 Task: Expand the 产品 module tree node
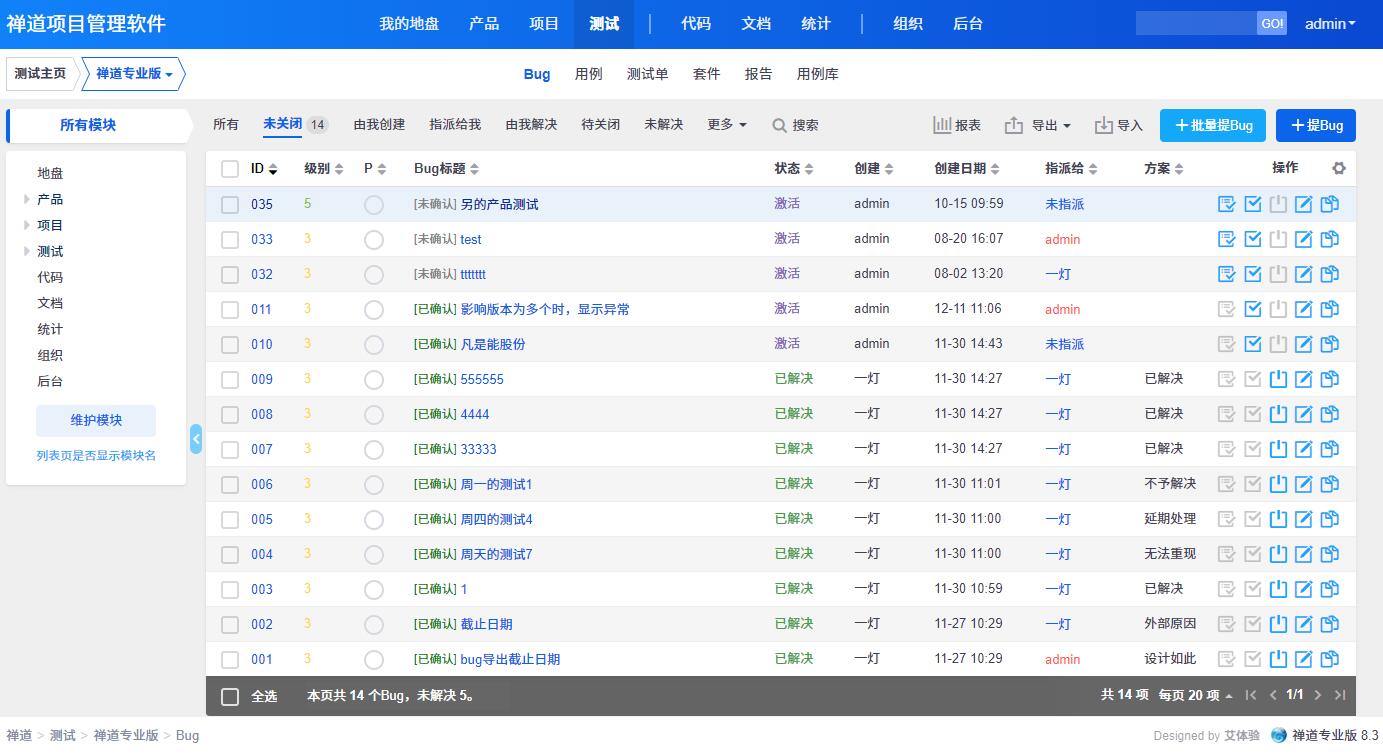point(27,199)
